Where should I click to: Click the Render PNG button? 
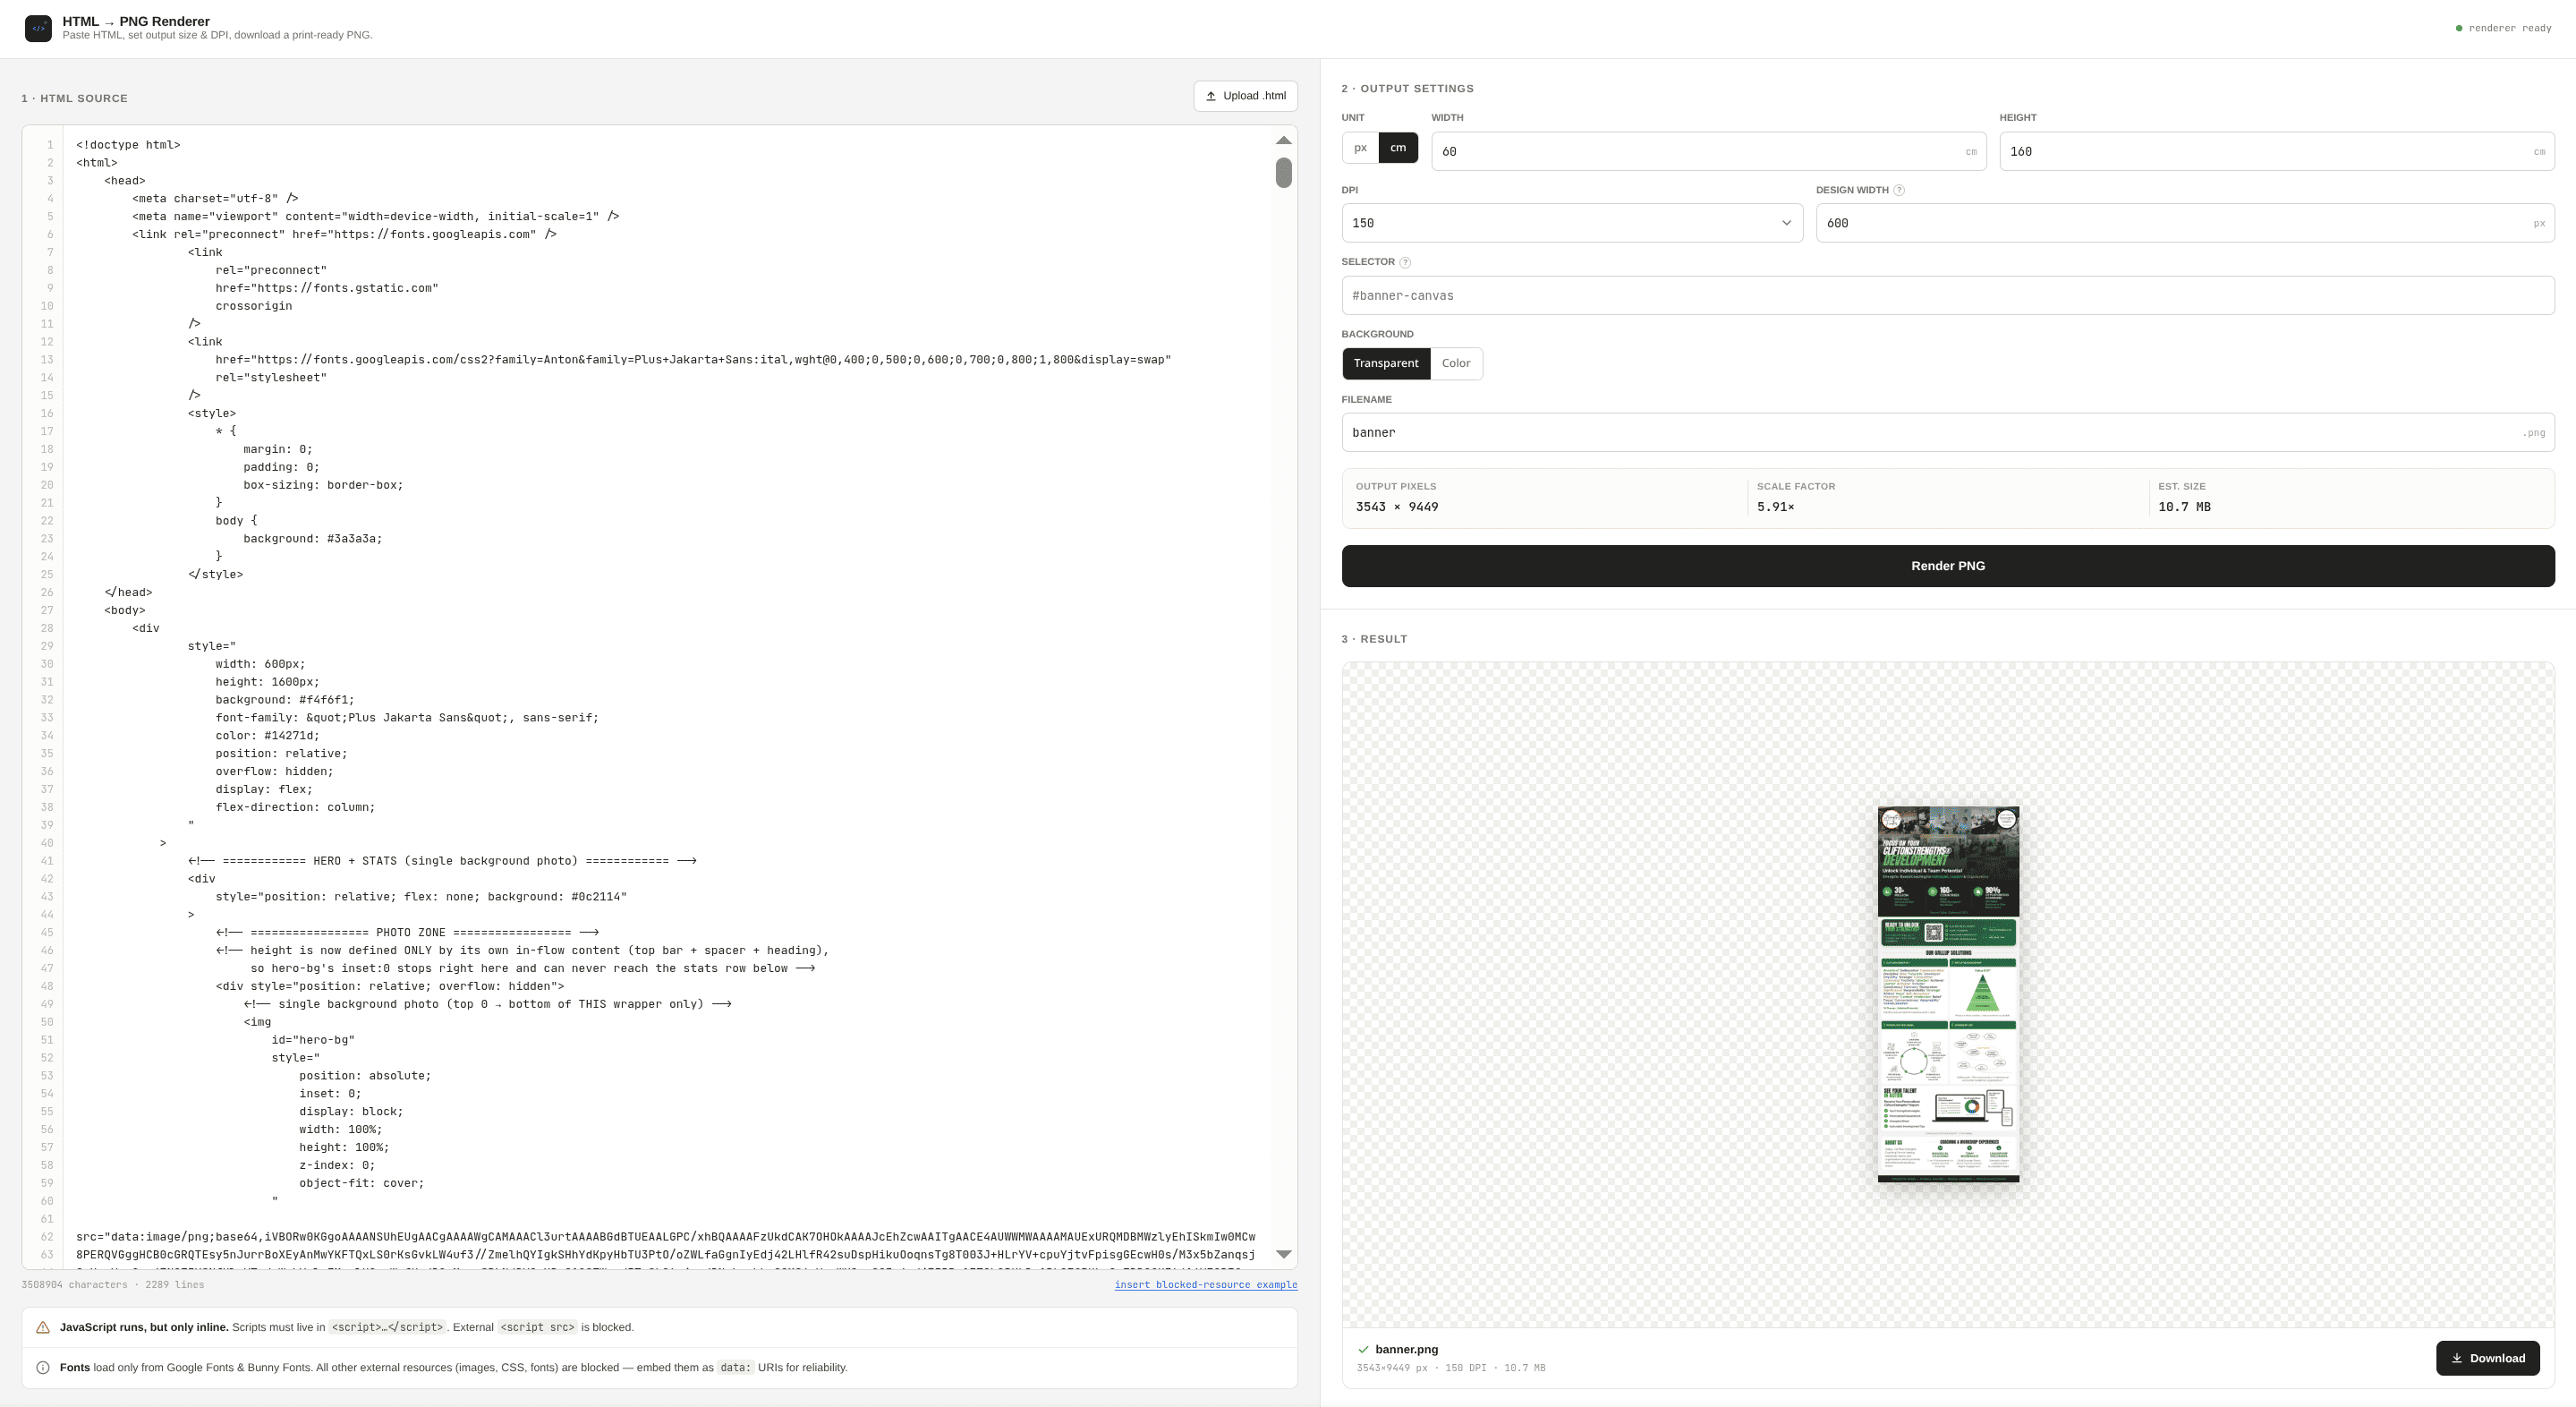[x=1948, y=566]
